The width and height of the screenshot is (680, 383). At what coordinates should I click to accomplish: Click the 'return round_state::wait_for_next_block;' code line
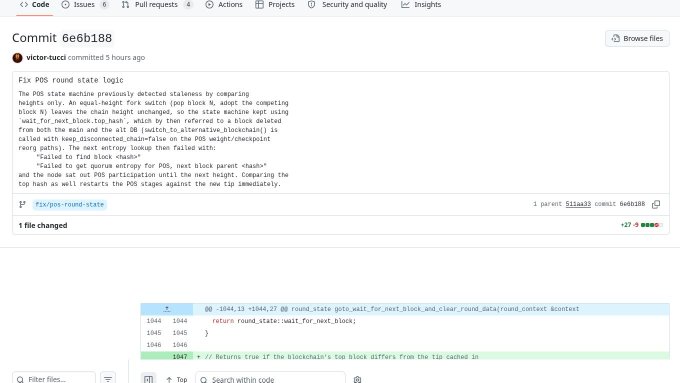pyautogui.click(x=284, y=321)
